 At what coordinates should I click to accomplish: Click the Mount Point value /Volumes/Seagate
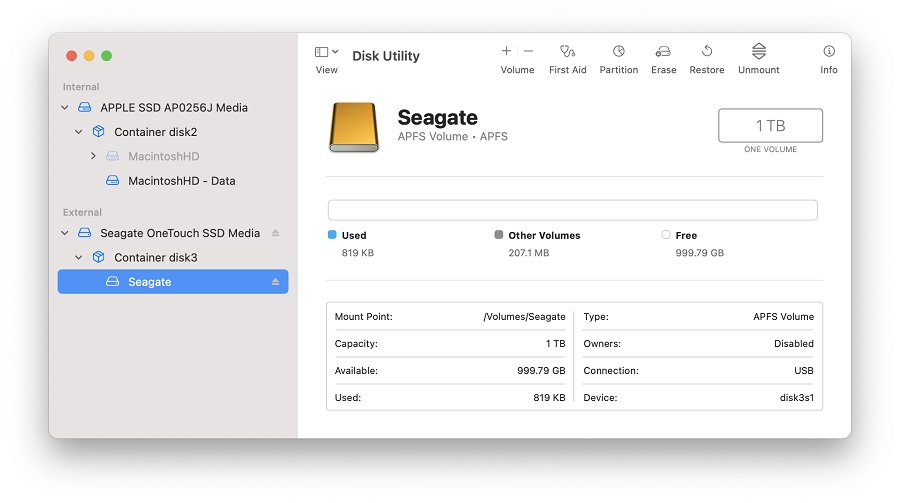pyautogui.click(x=524, y=317)
